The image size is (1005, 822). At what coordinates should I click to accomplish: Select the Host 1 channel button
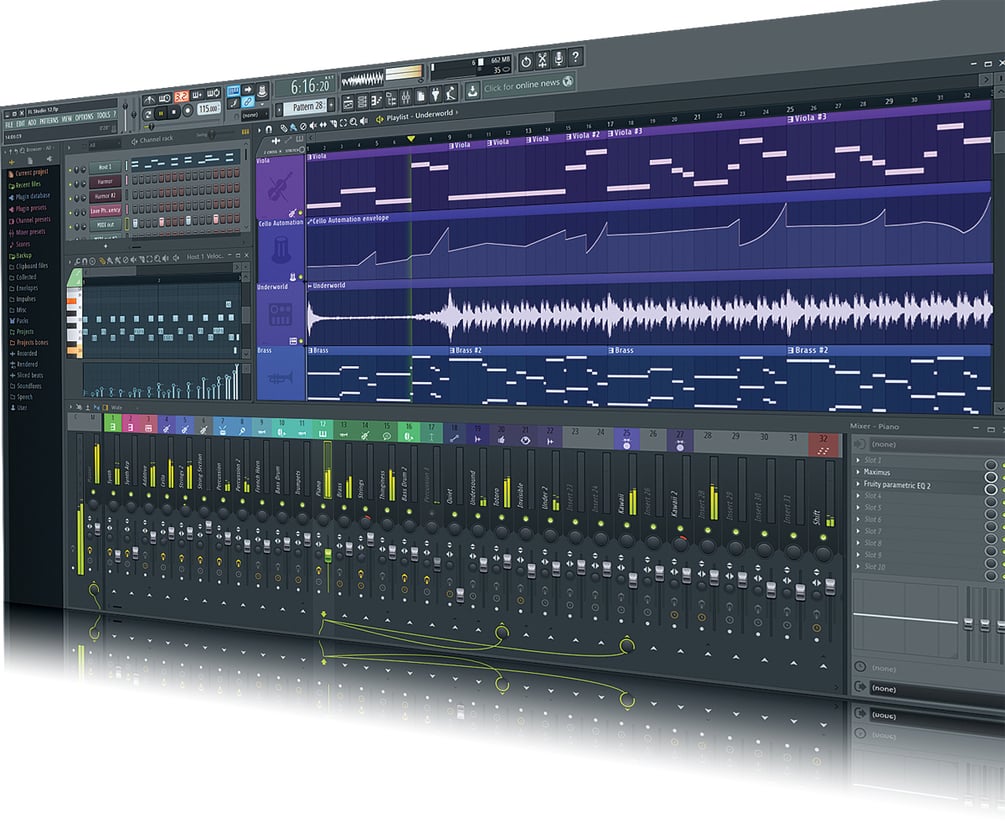[105, 167]
